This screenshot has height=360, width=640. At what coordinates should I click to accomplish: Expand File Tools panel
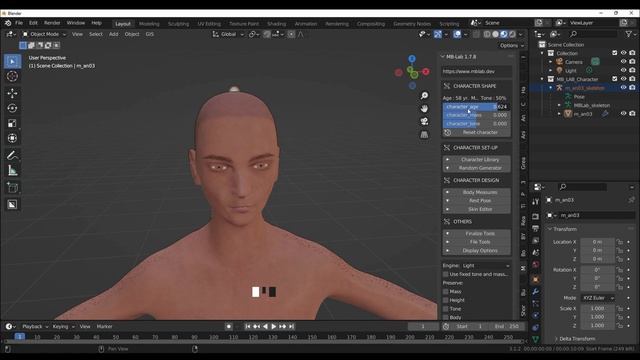click(476, 242)
